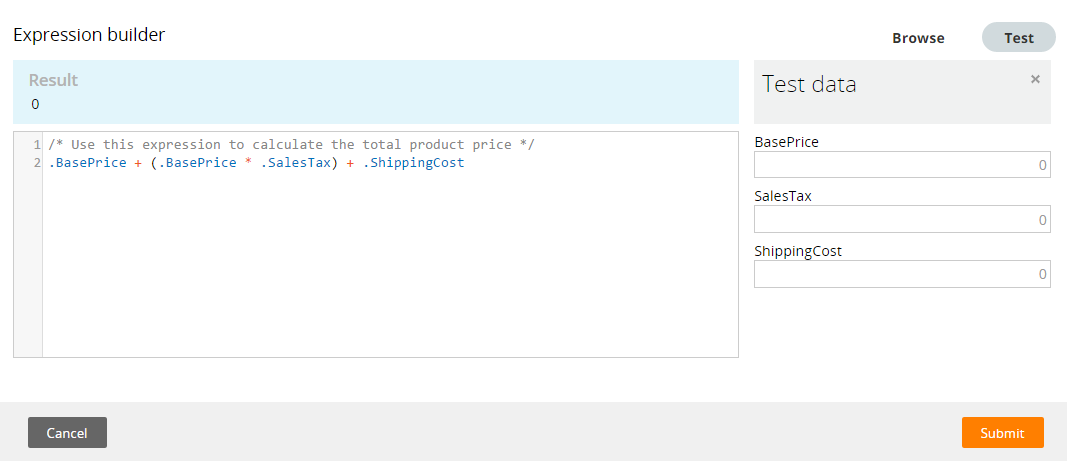Click the ShippingCost test input field

[902, 274]
